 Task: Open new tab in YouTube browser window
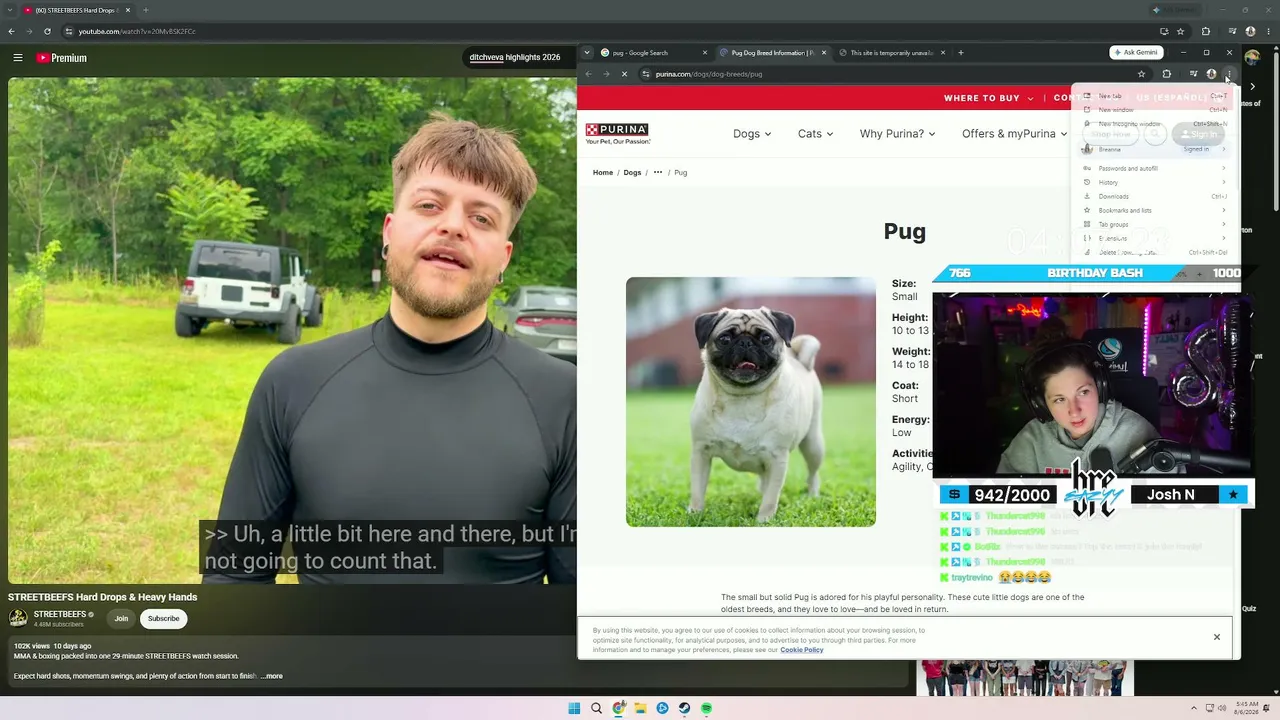coord(145,10)
